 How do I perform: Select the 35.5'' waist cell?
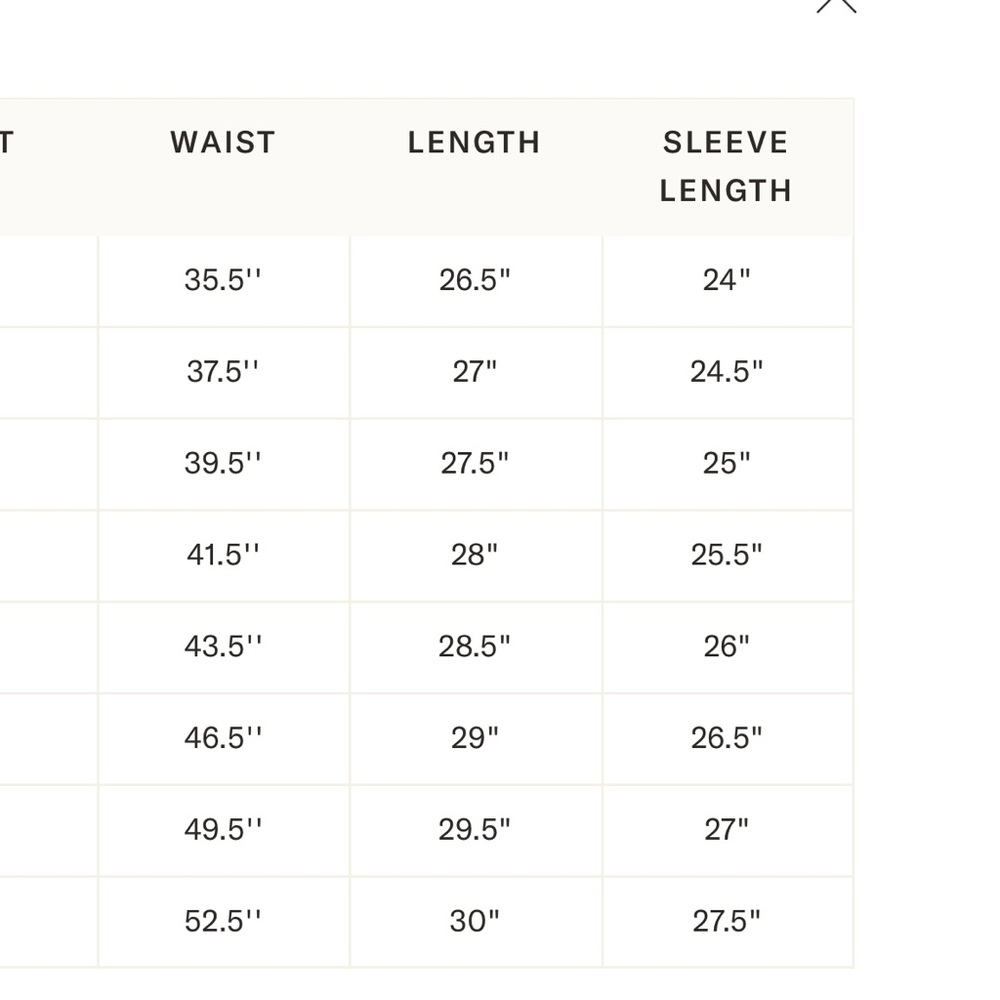[x=223, y=280]
